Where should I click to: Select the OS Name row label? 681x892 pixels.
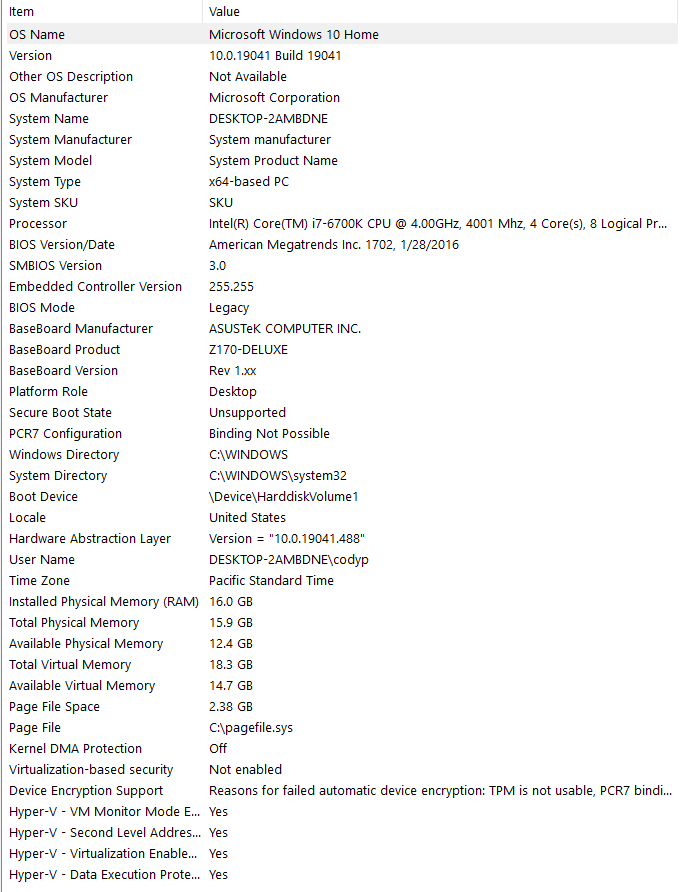coord(37,35)
